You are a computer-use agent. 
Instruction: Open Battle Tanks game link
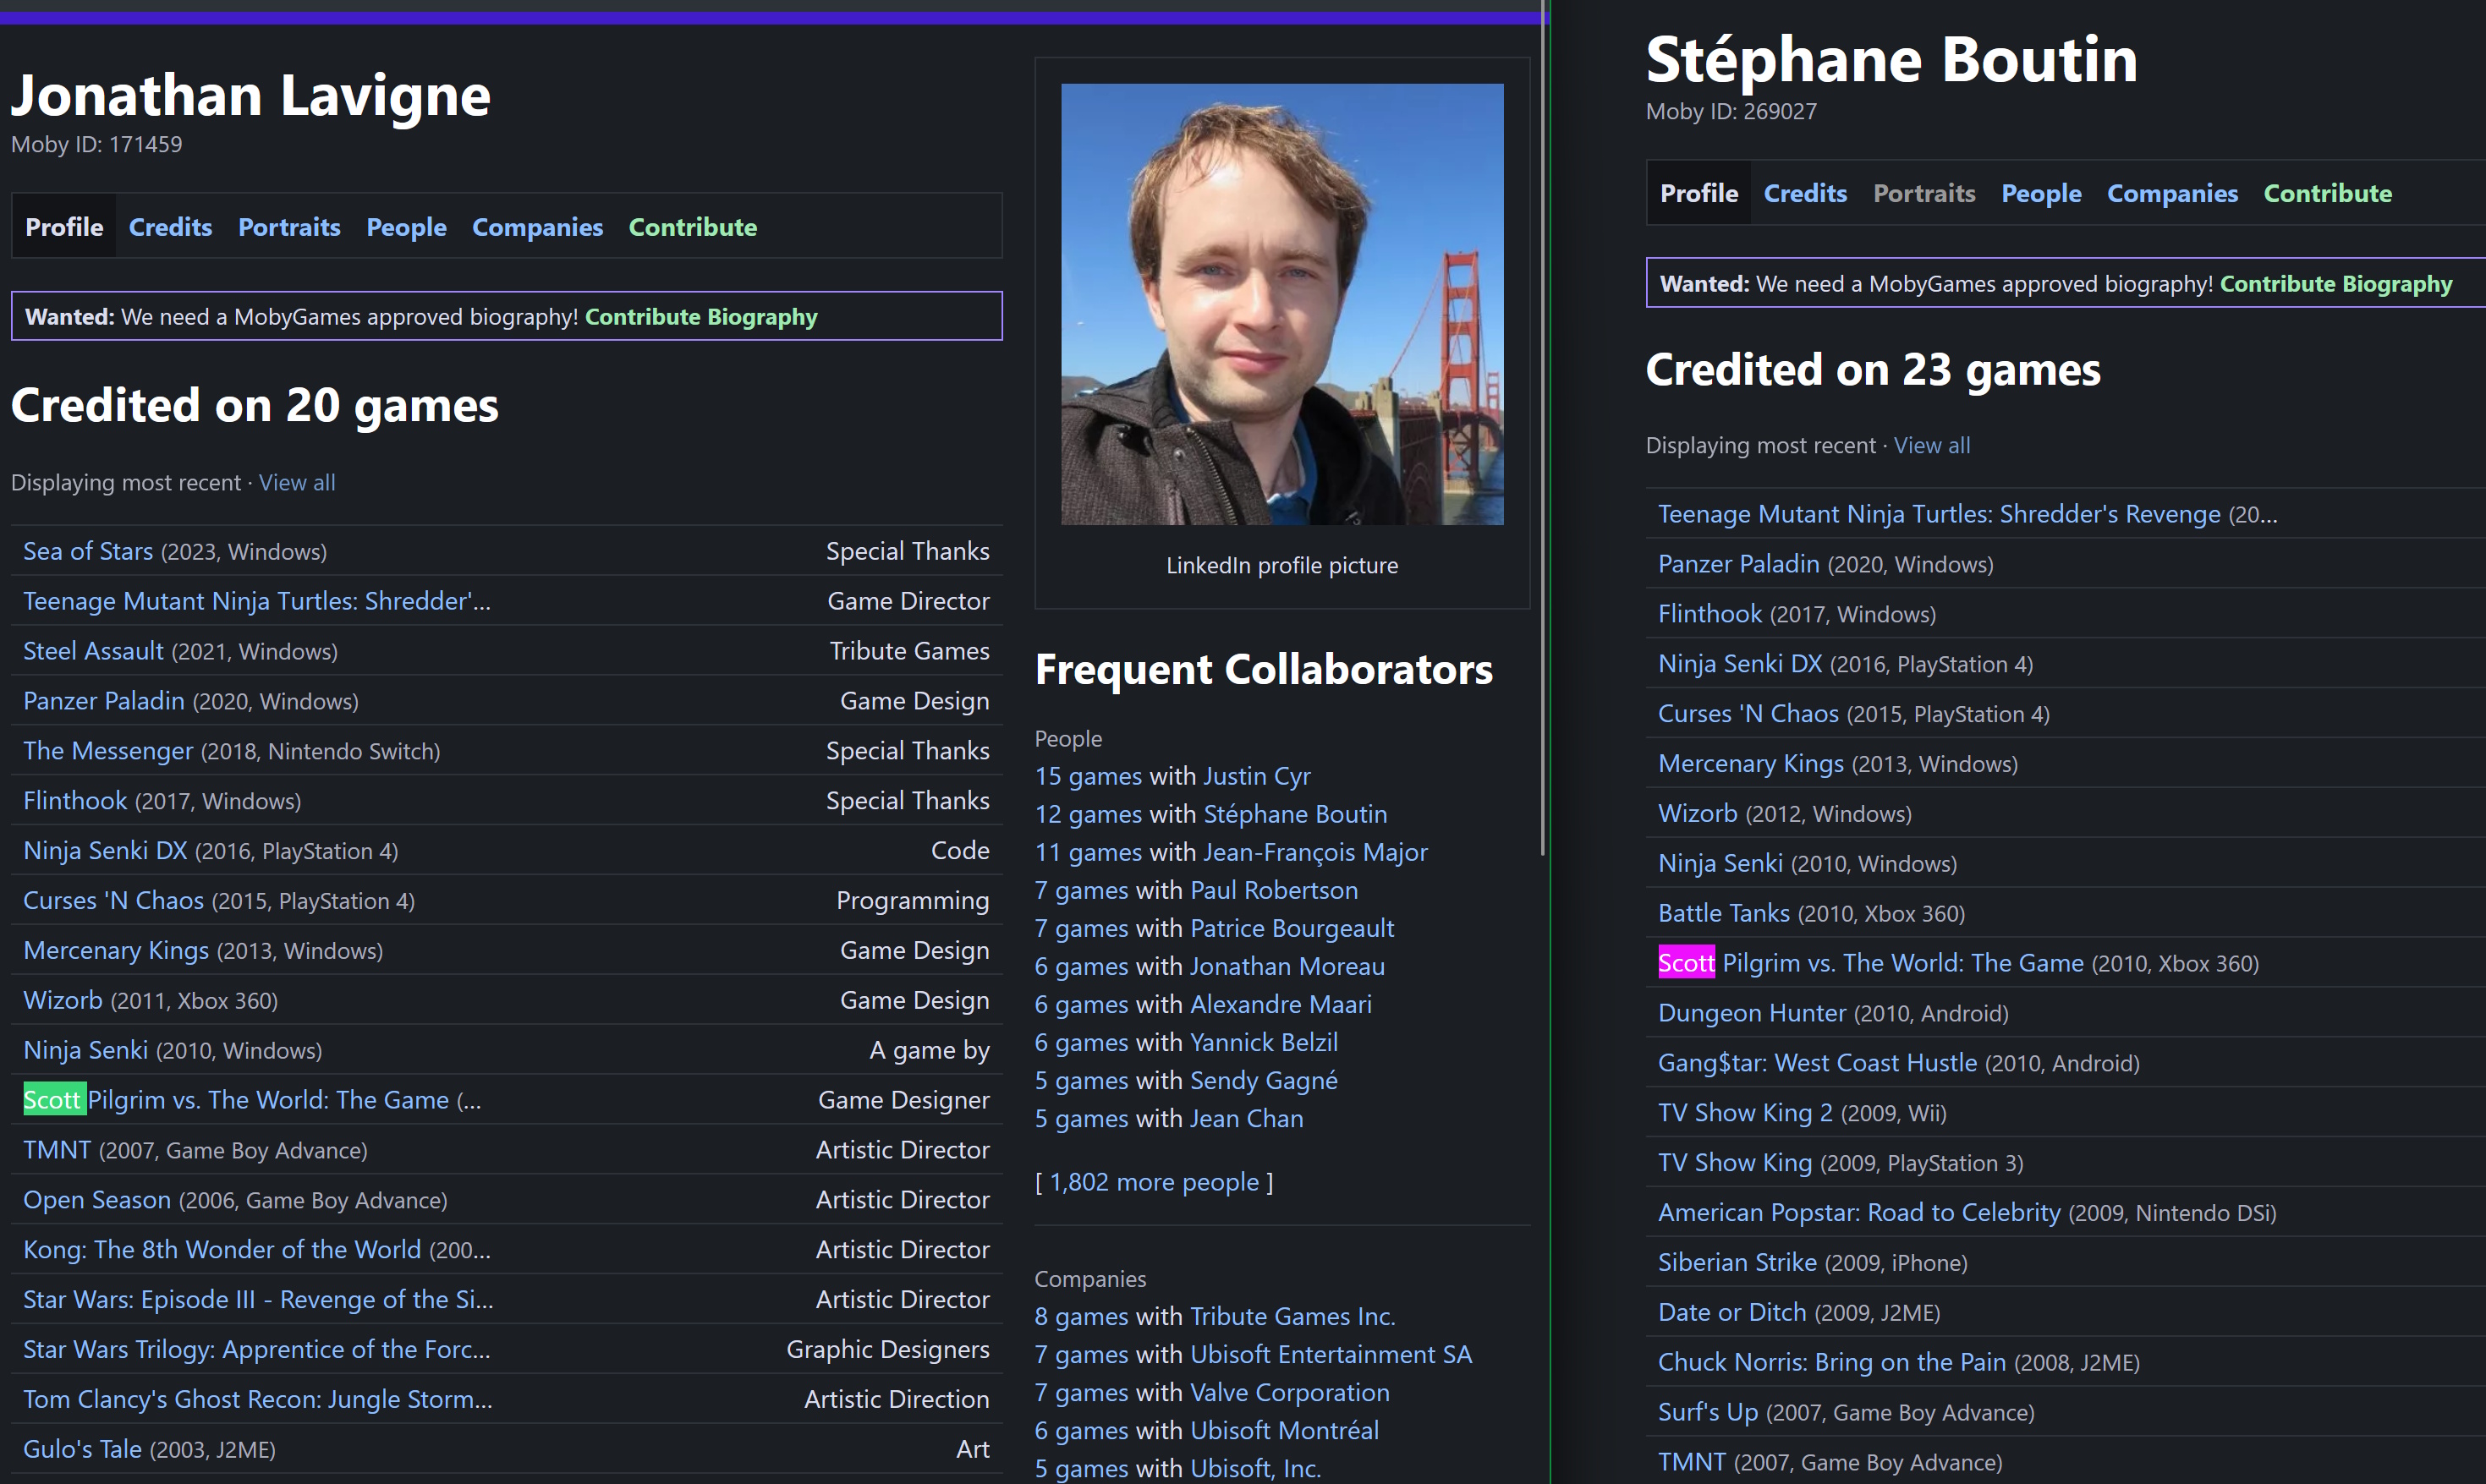(1724, 913)
